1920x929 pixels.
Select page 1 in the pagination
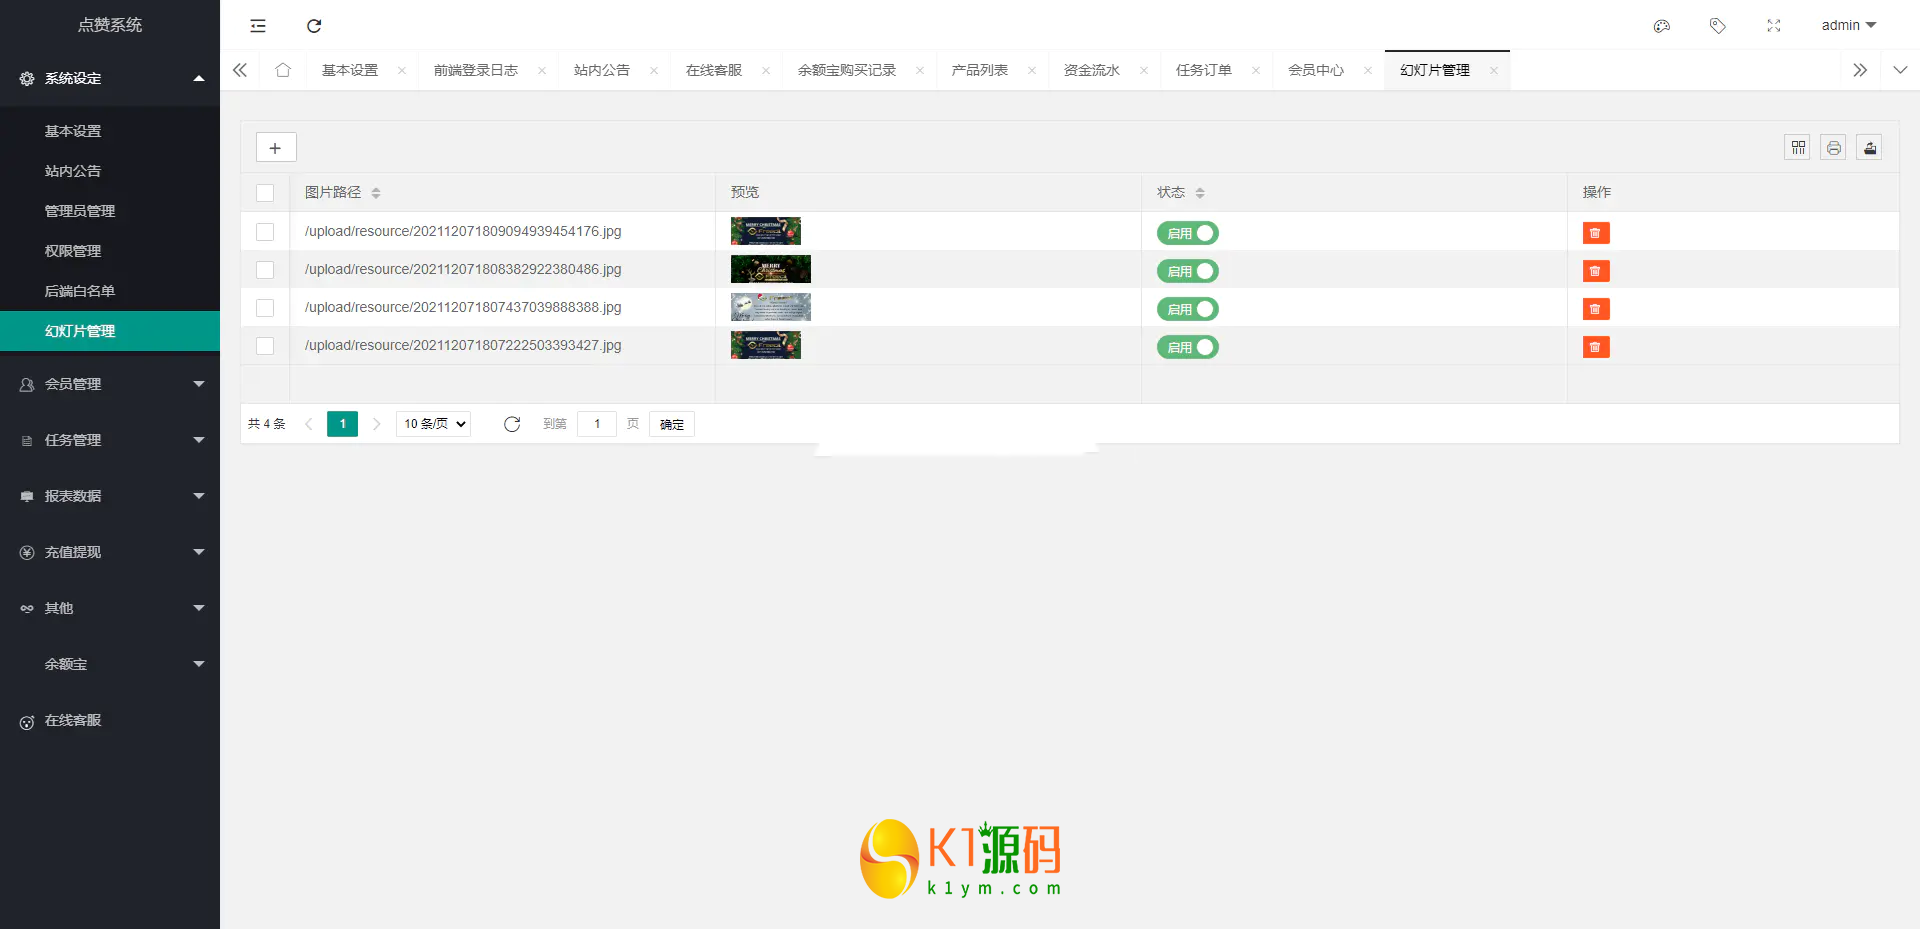click(342, 424)
